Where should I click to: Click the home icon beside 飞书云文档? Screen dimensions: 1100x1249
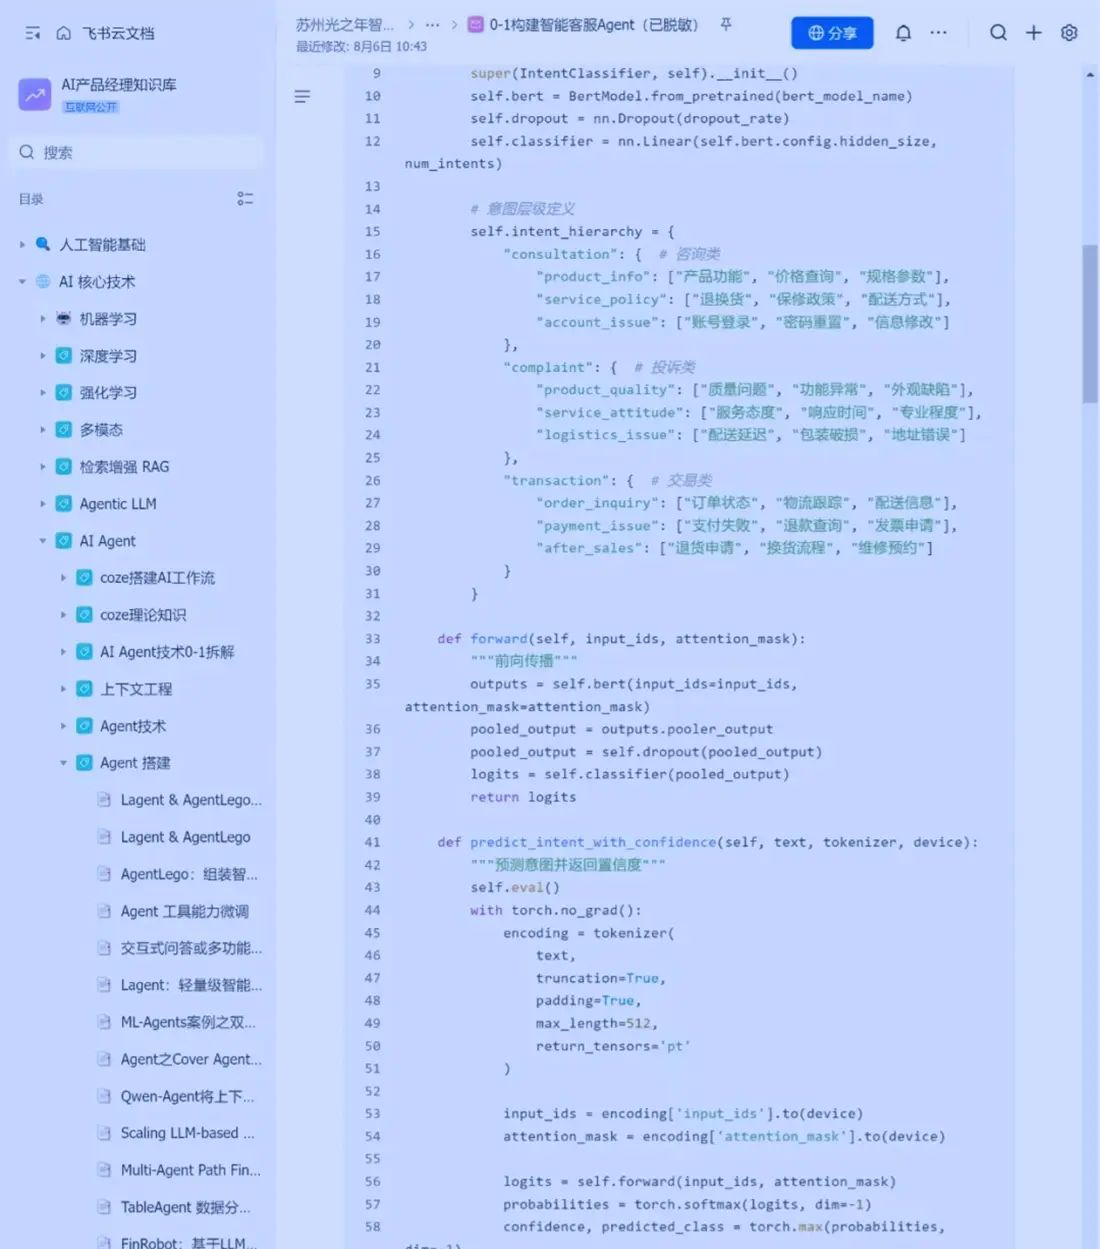64,33
